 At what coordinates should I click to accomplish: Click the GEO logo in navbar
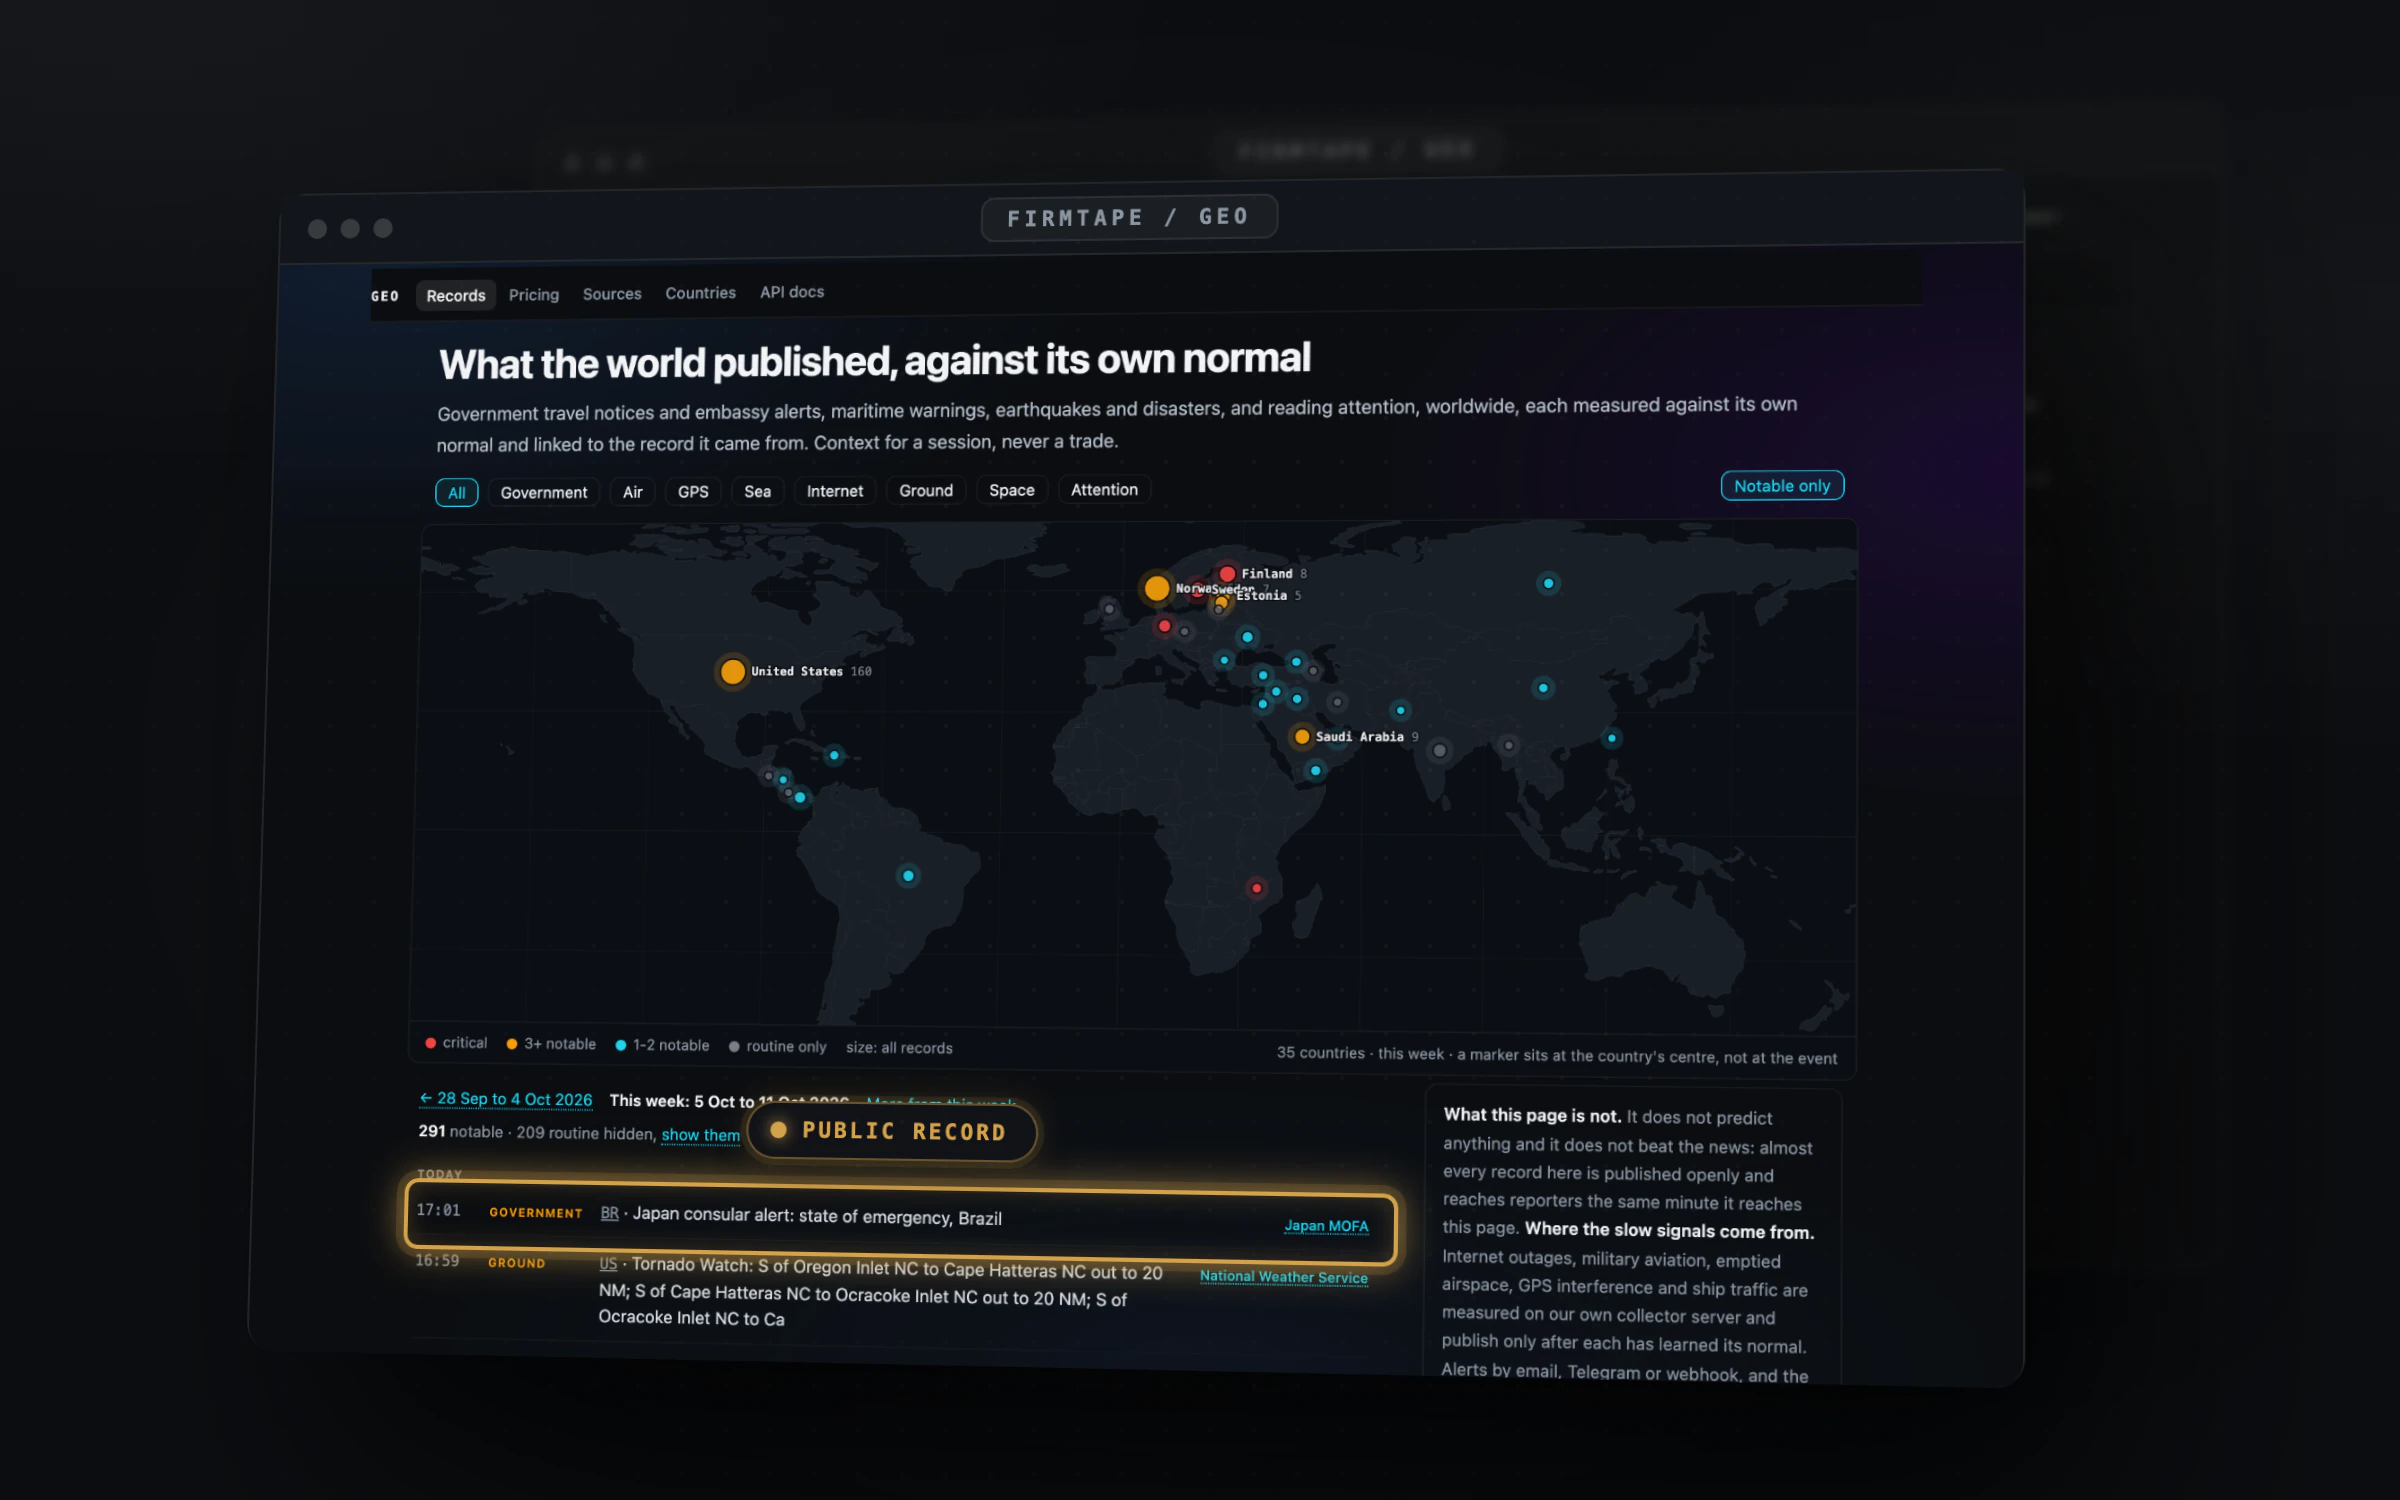pyautogui.click(x=385, y=296)
